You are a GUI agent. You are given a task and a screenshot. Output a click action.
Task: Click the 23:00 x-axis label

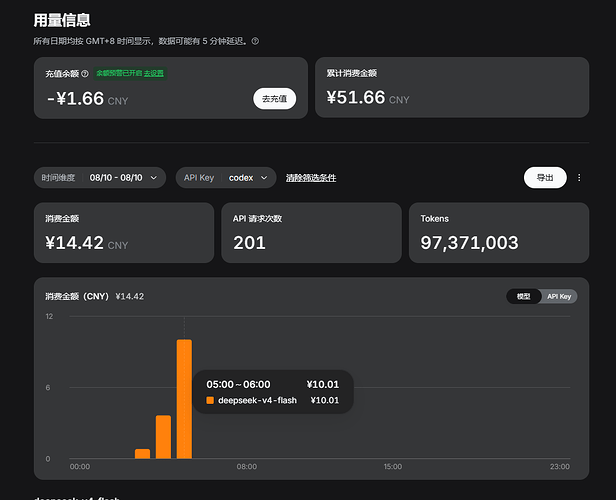[559, 467]
